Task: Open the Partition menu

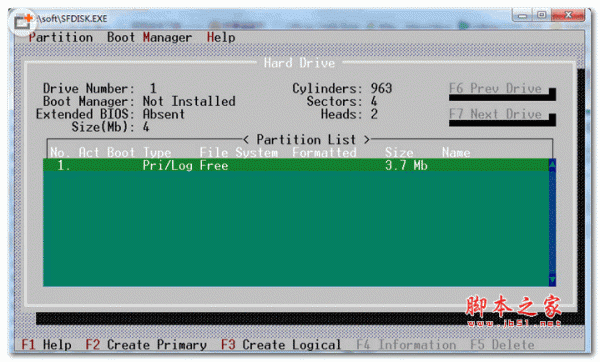Action: point(60,38)
